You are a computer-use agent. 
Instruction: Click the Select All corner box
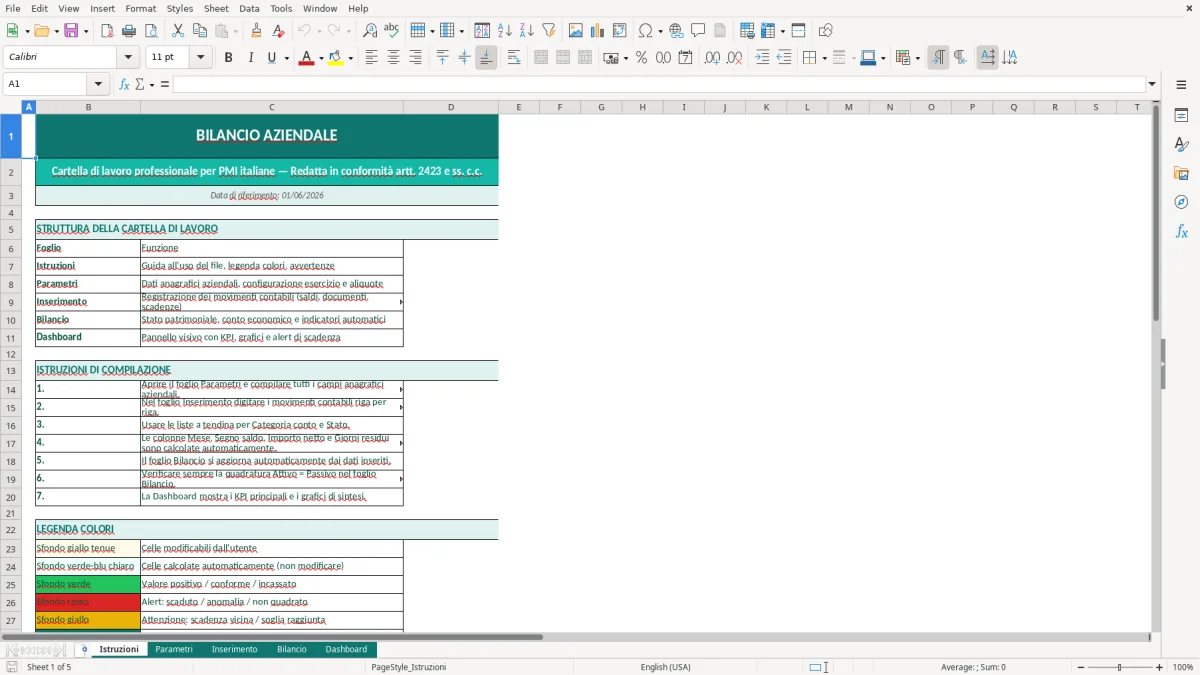(11, 107)
